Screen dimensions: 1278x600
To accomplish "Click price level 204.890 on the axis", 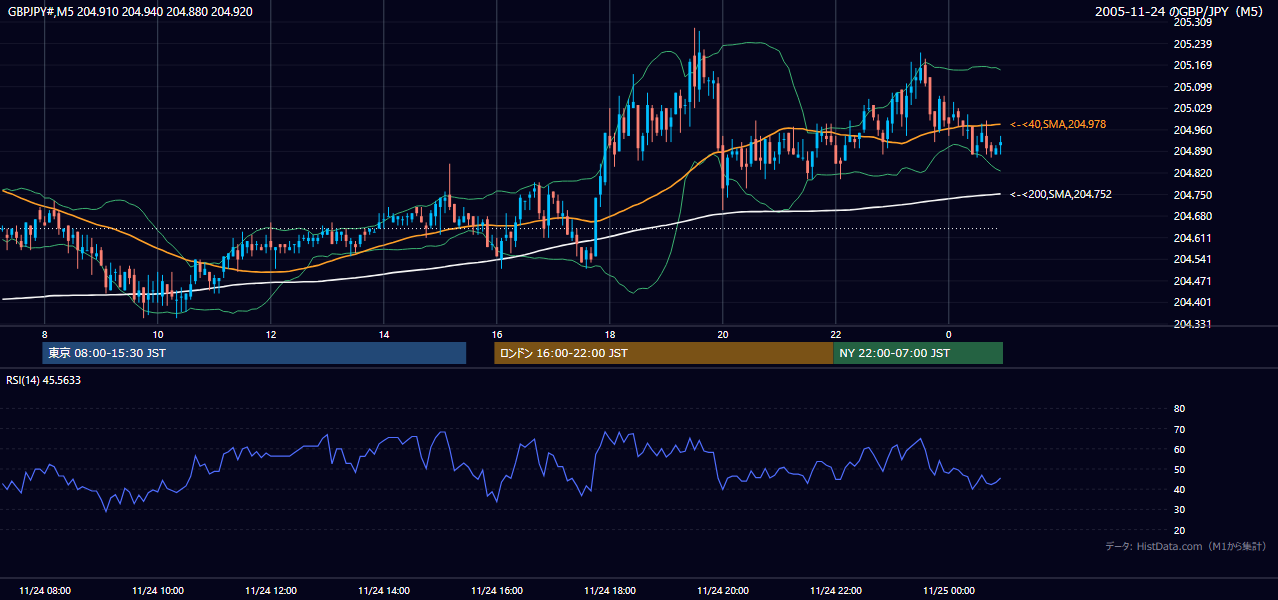I will [x=1193, y=151].
